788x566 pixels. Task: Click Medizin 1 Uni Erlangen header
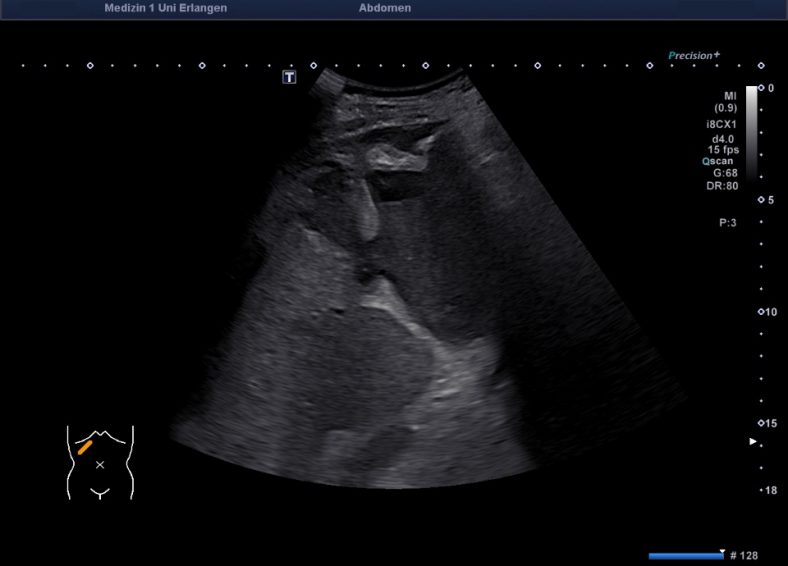166,8
